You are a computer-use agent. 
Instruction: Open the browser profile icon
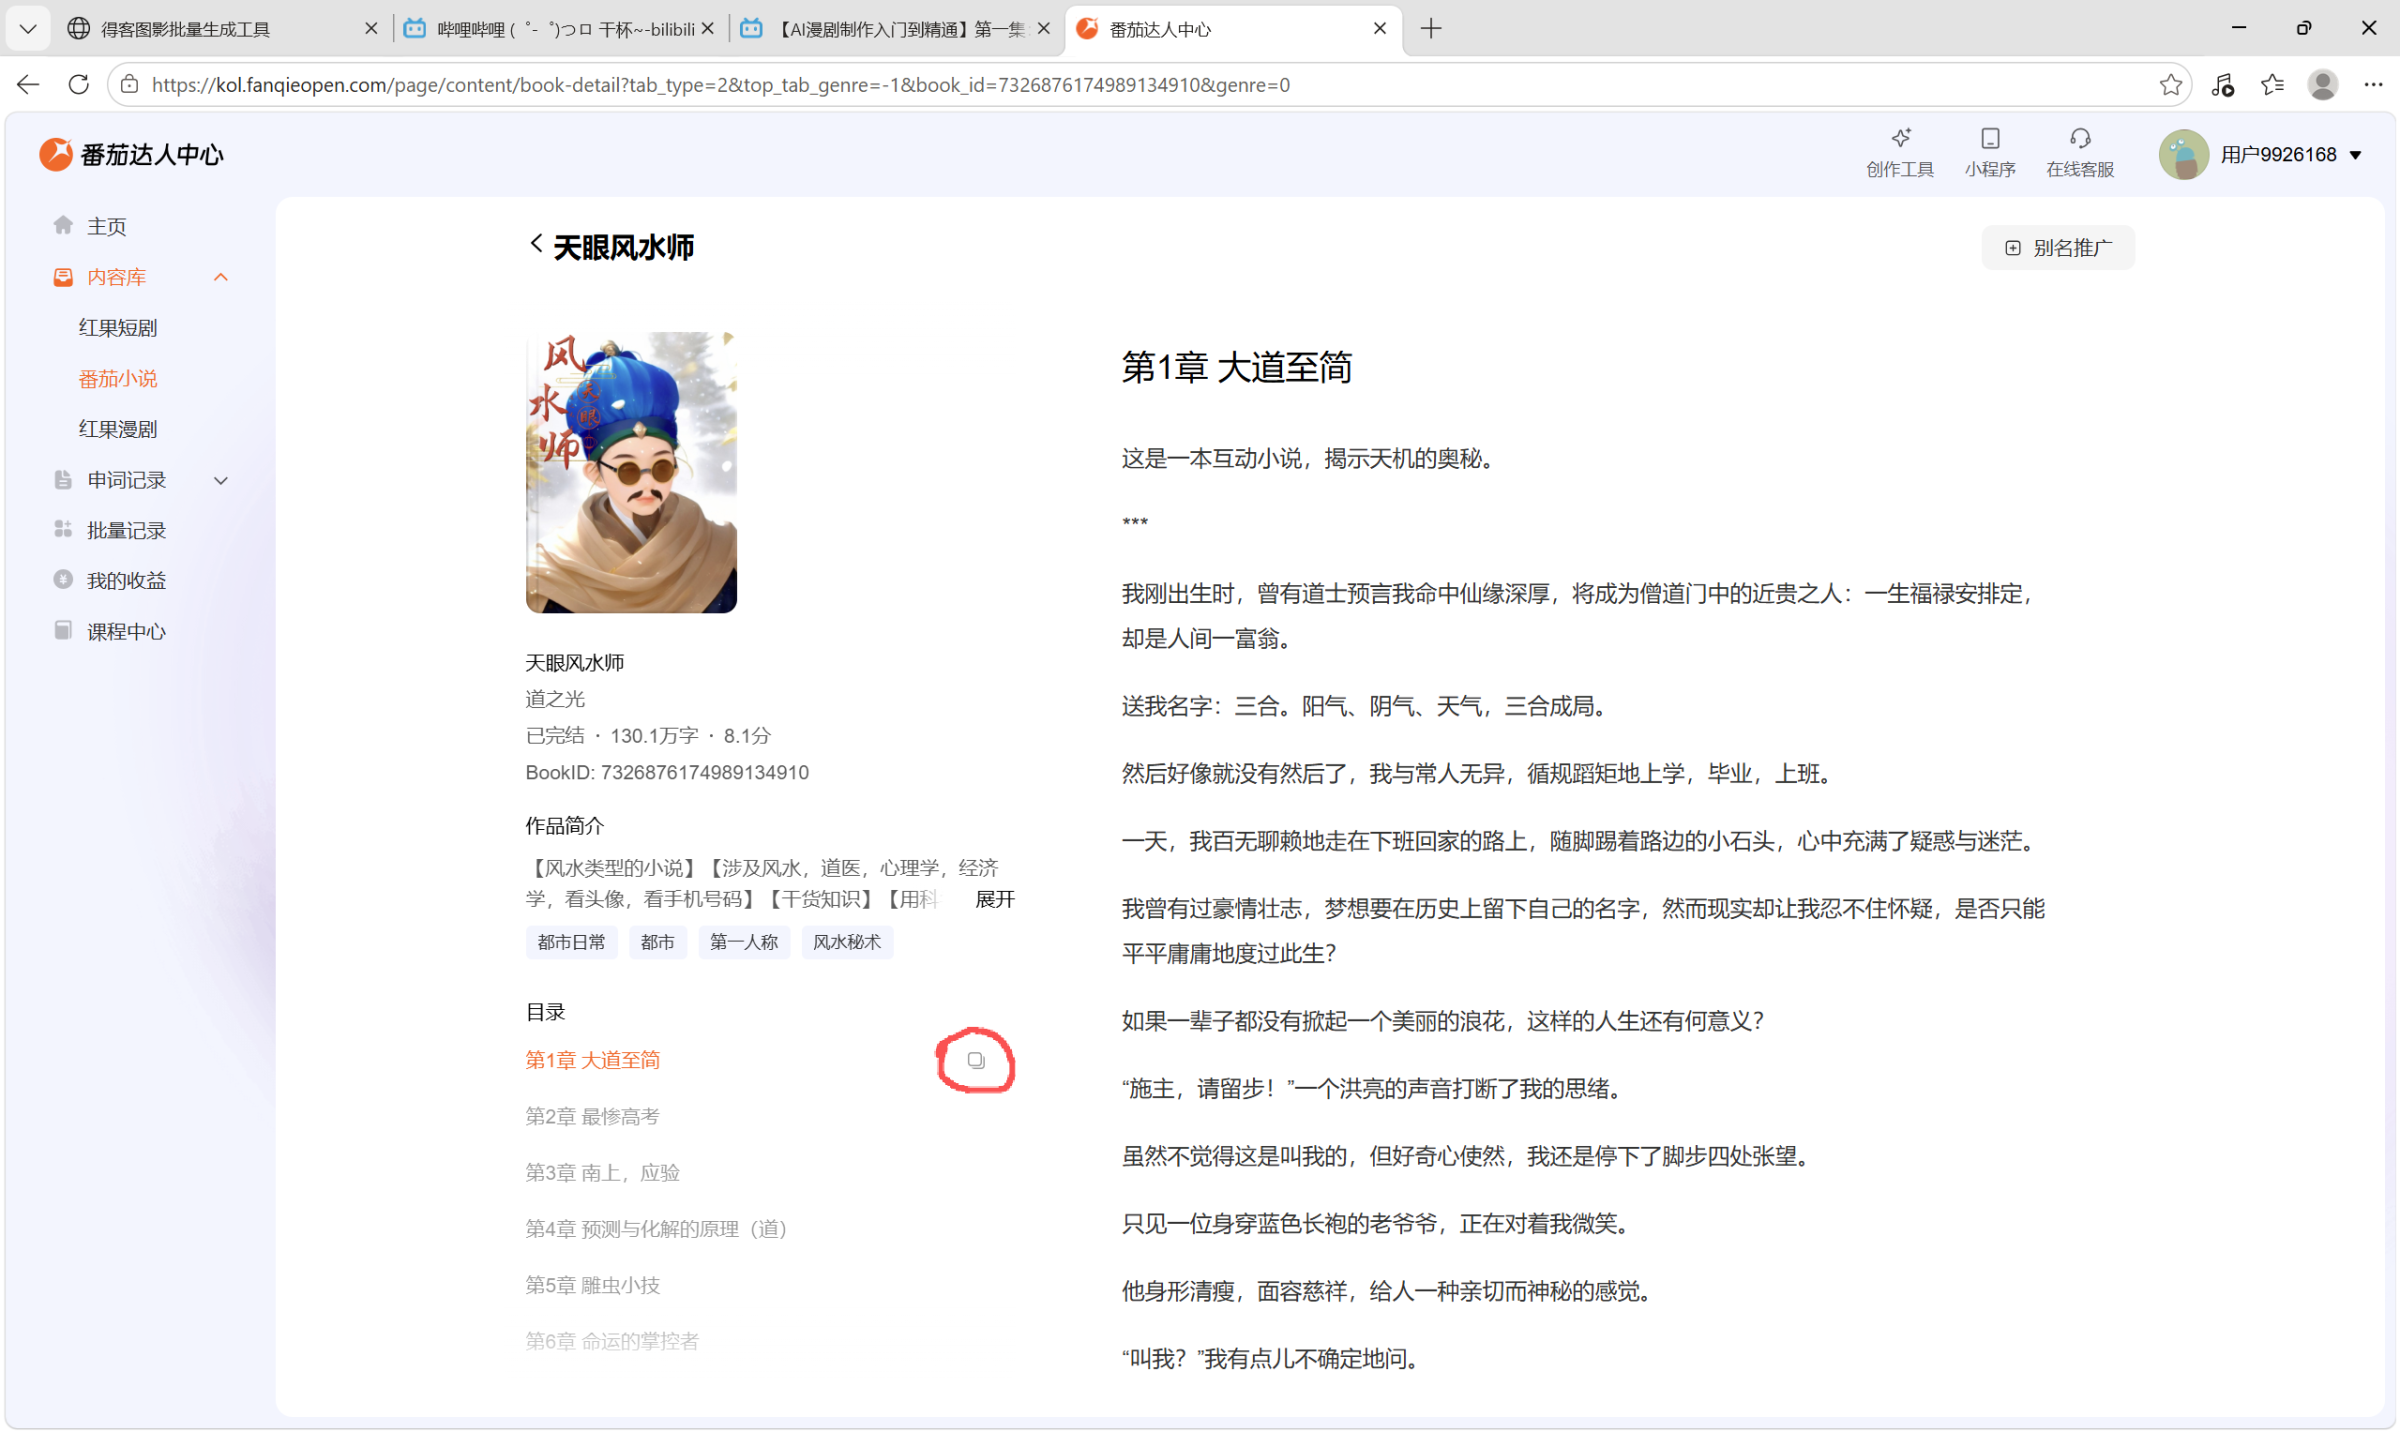click(2322, 85)
